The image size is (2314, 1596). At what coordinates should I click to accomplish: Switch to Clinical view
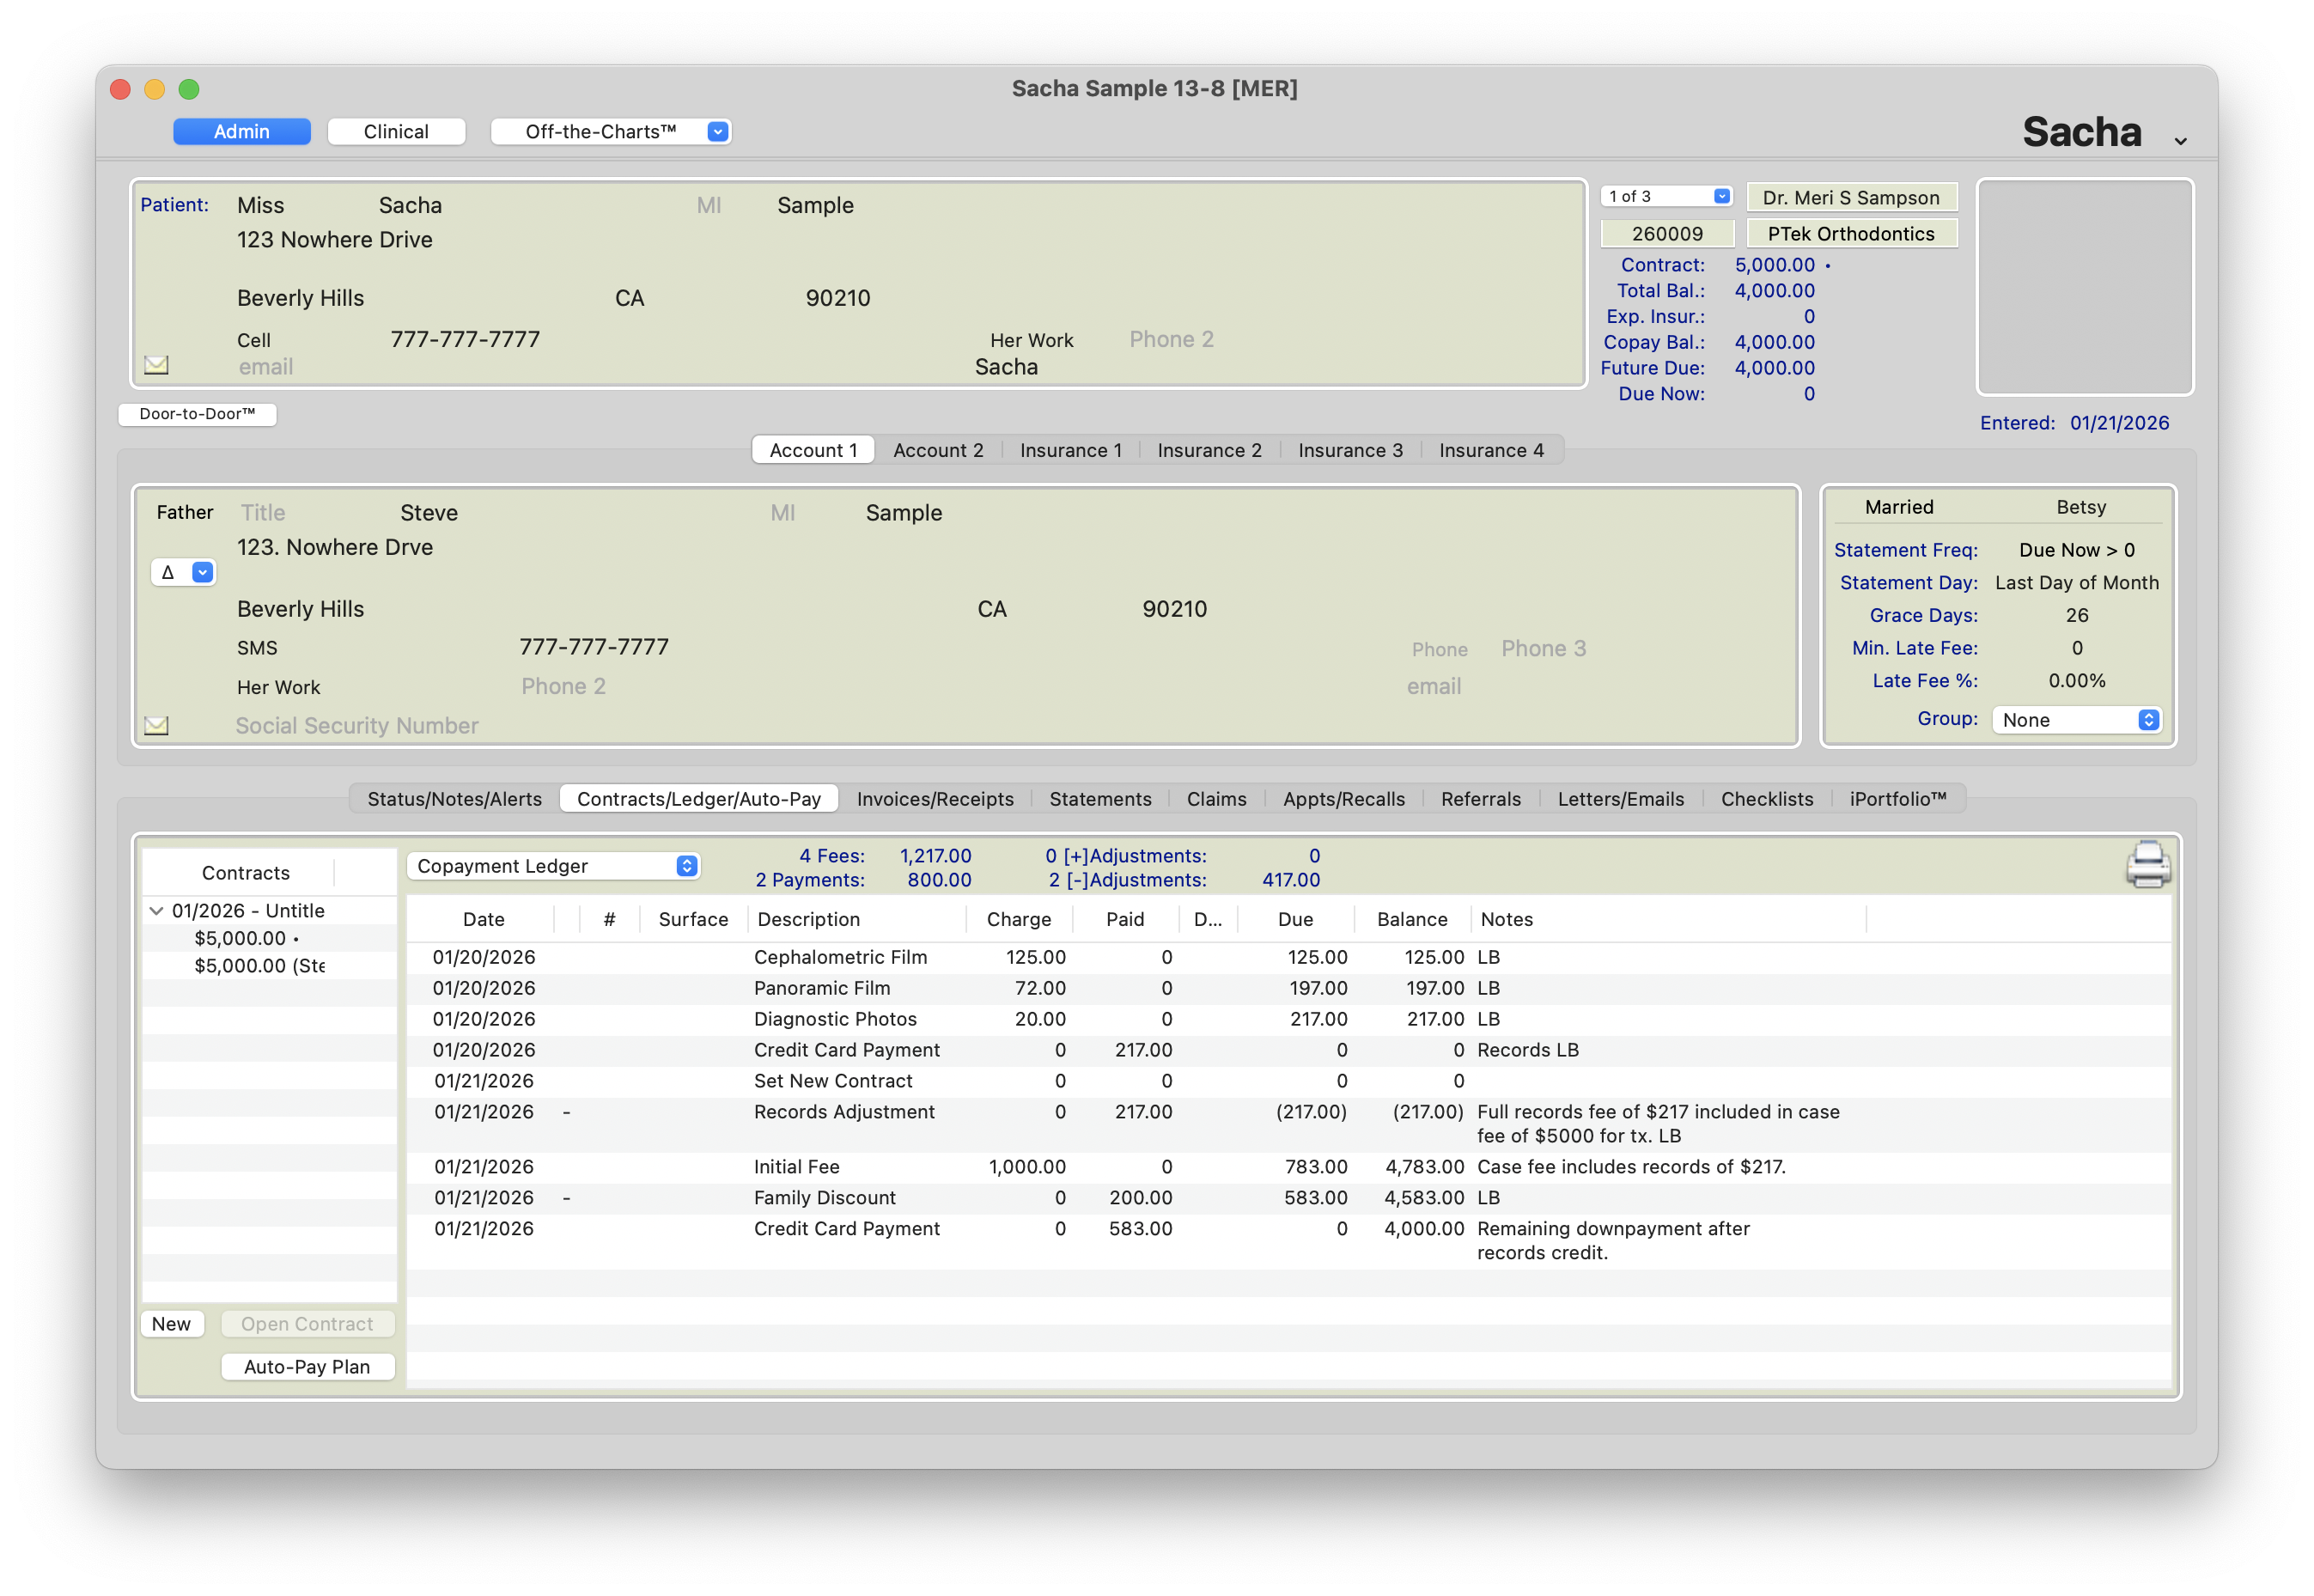point(396,132)
